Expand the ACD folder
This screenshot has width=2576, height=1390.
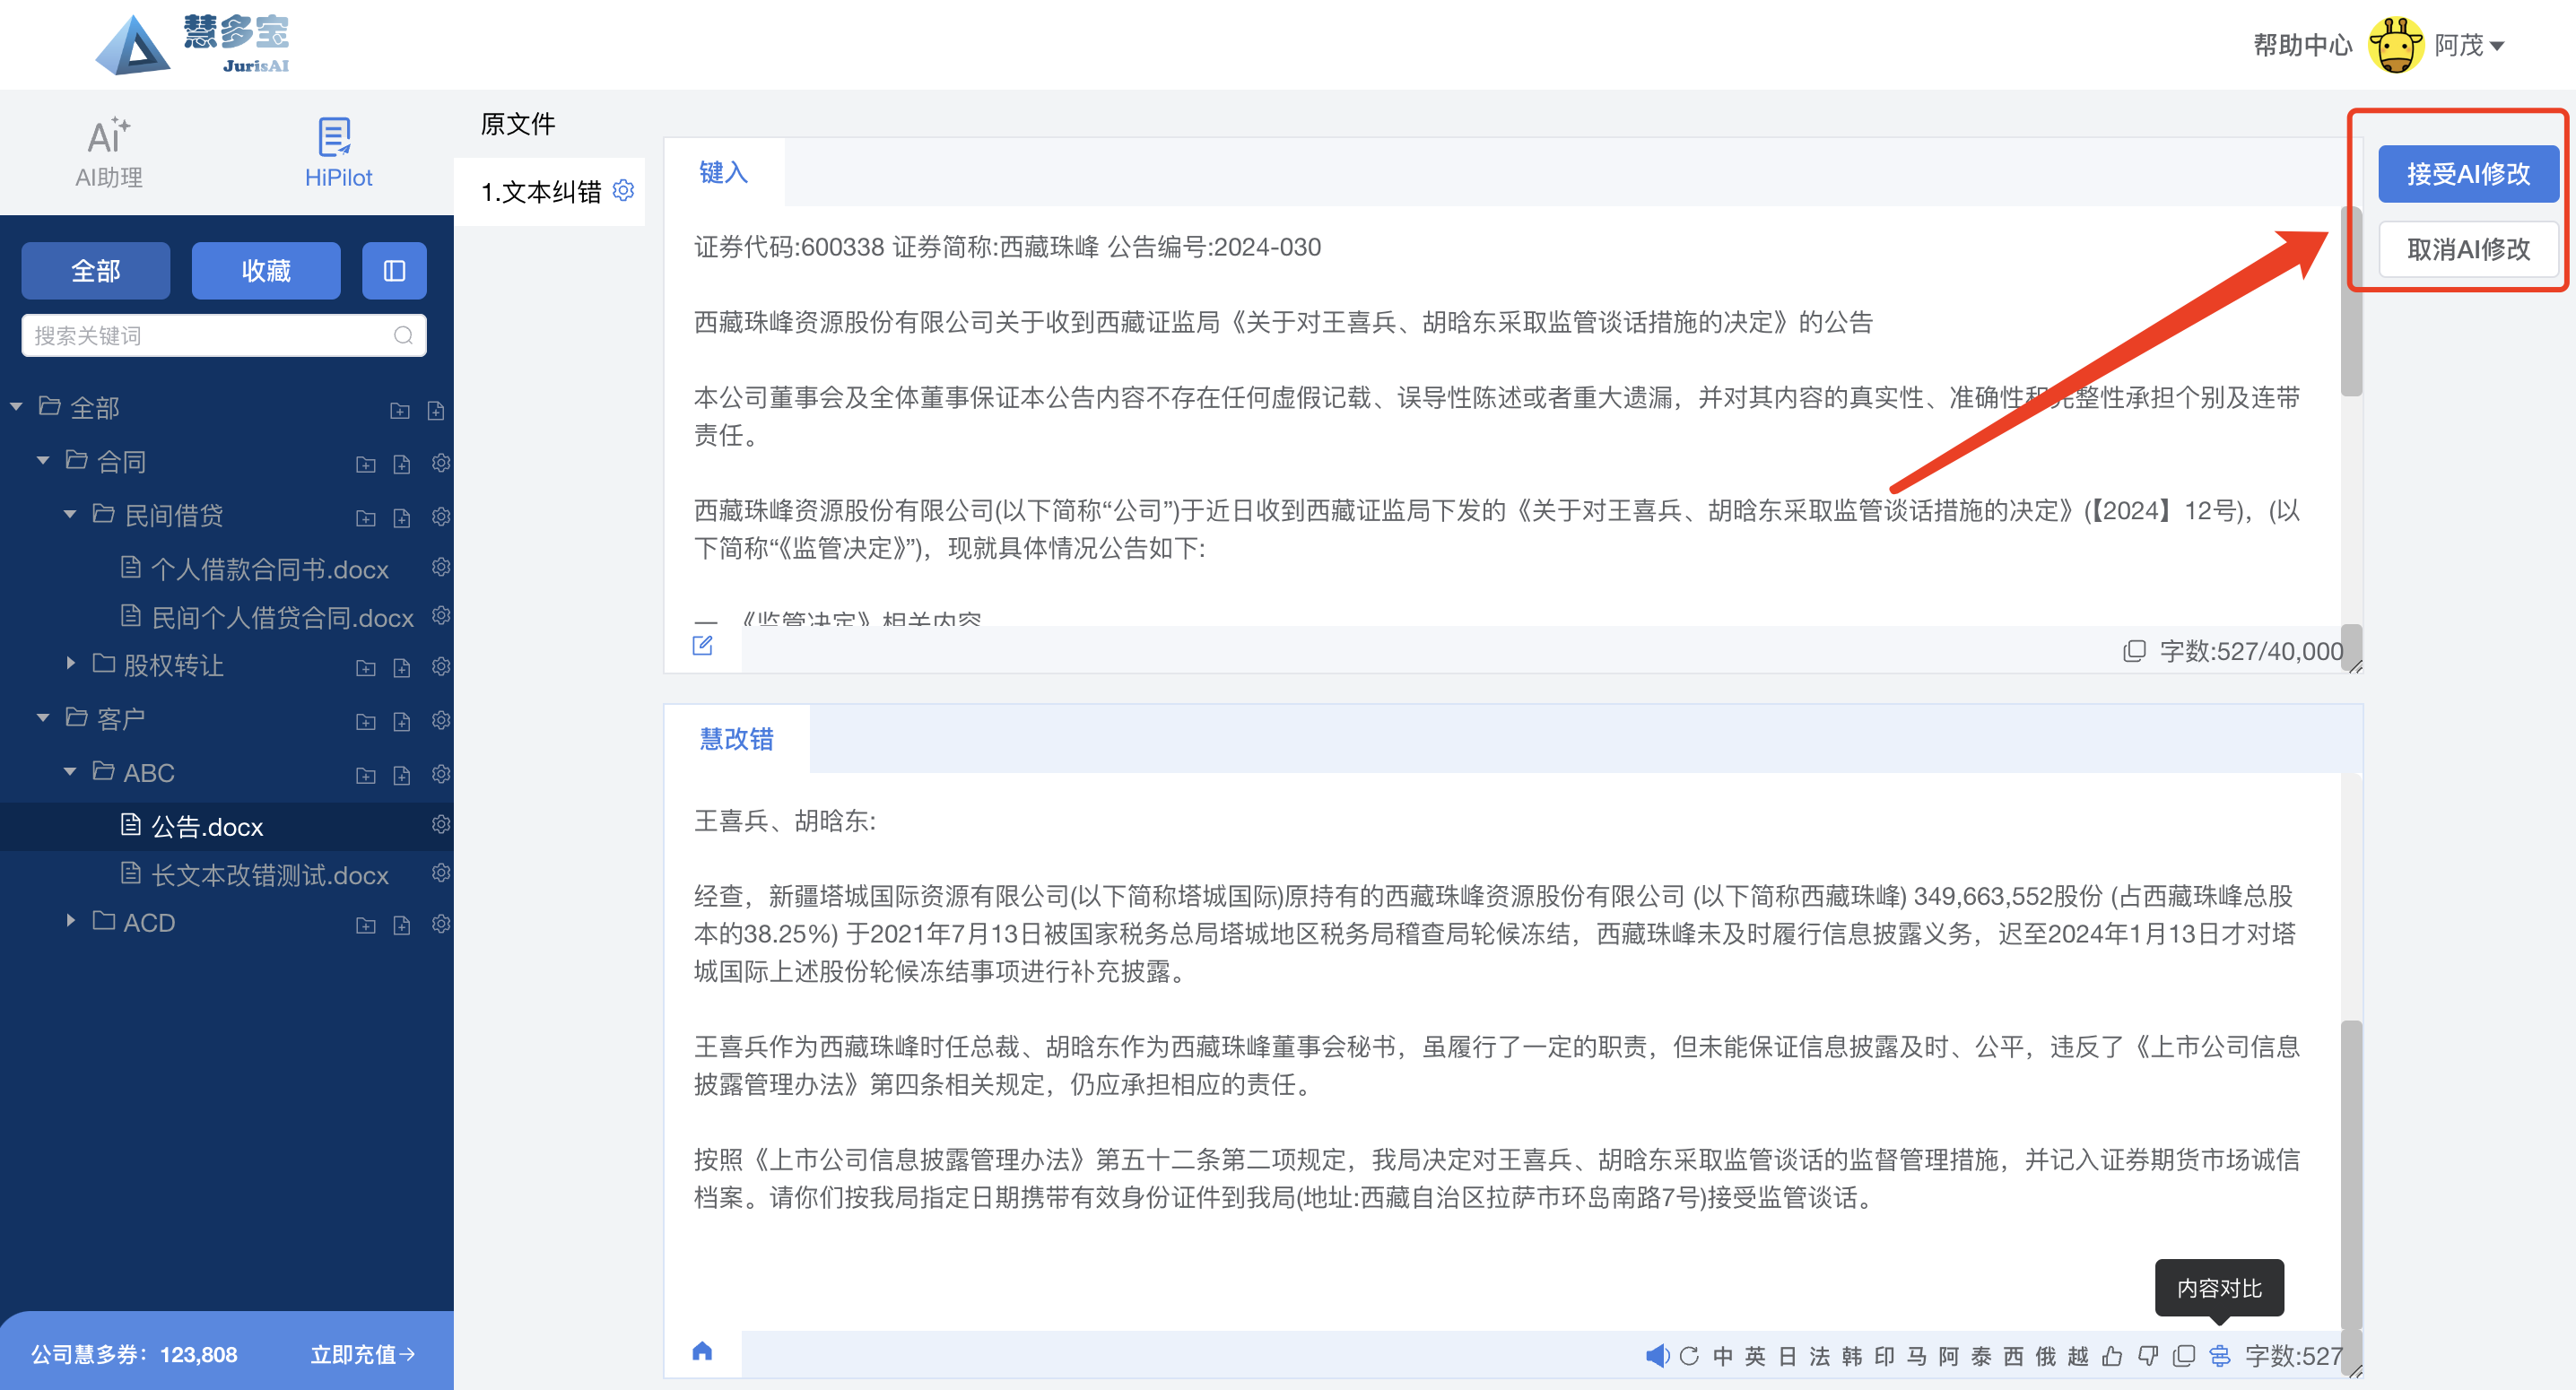pyautogui.click(x=70, y=920)
